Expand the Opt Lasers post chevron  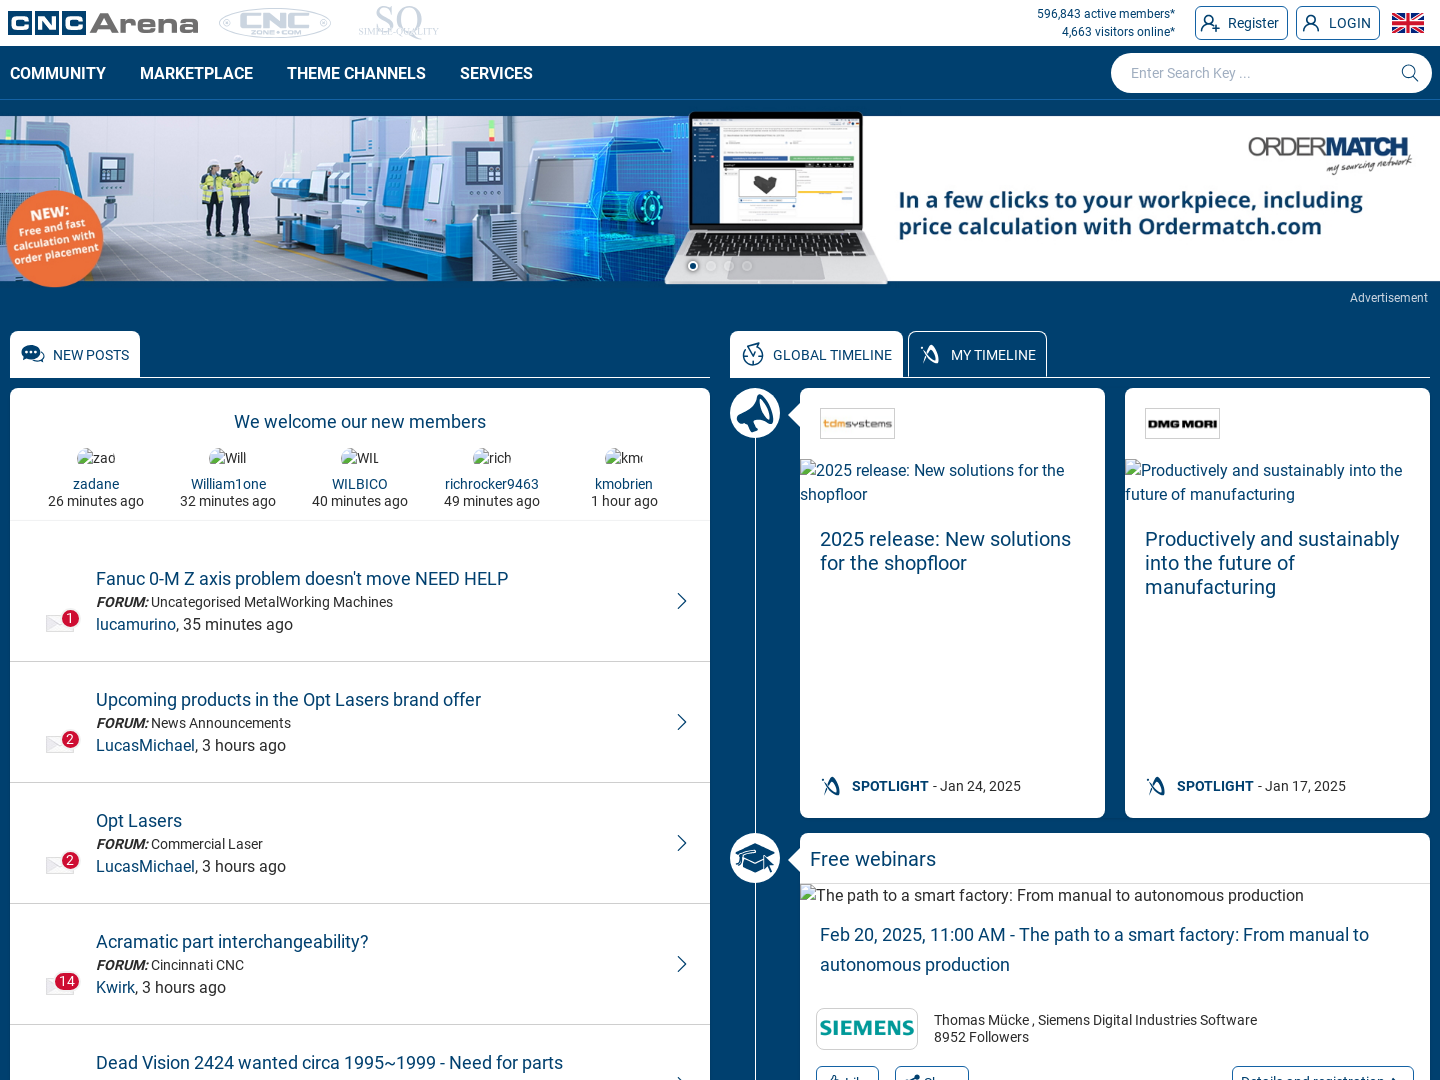(x=681, y=843)
